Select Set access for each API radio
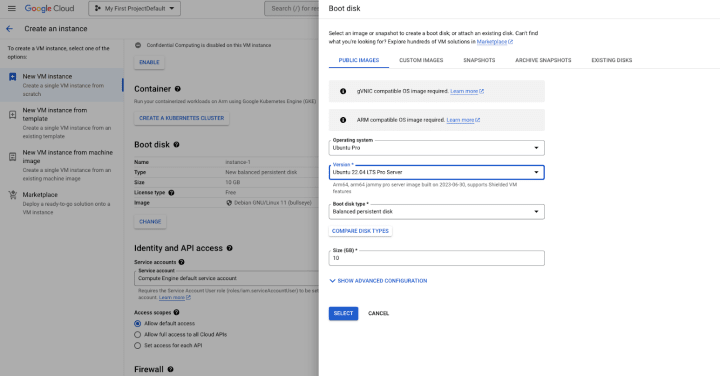720x376 pixels. click(137, 346)
